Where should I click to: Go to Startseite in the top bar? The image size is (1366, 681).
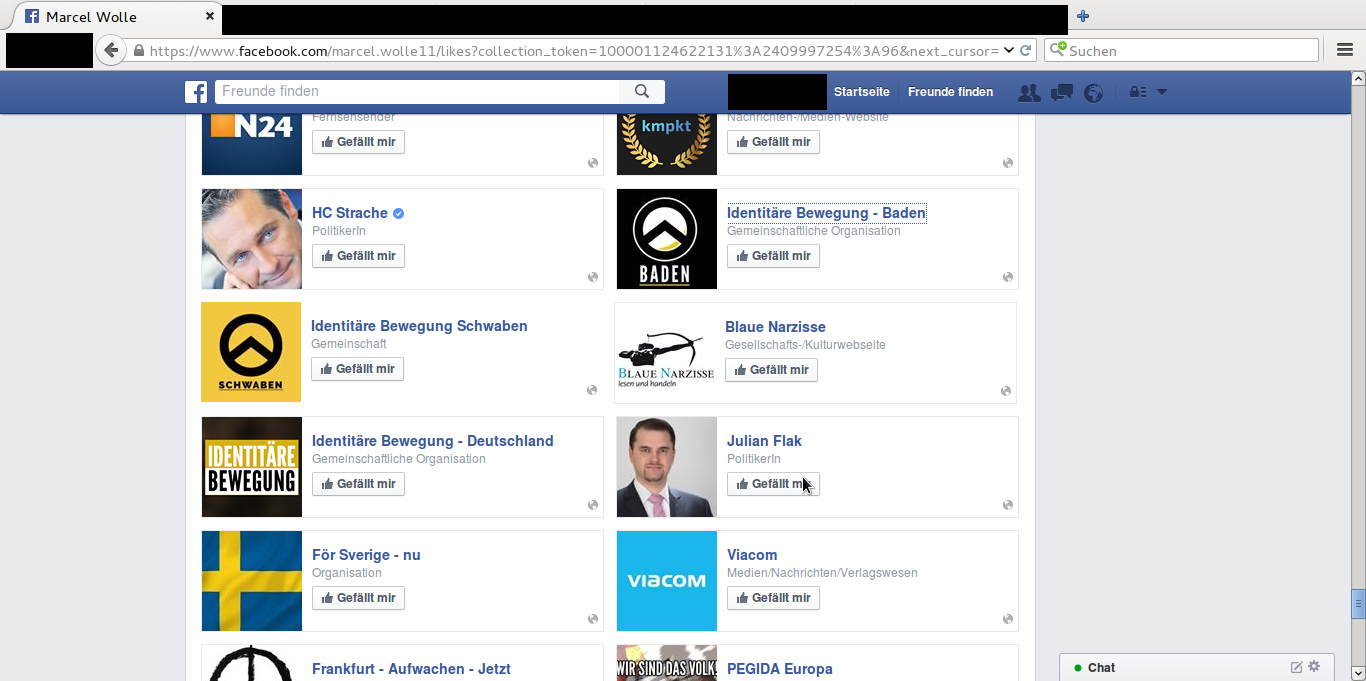point(861,92)
